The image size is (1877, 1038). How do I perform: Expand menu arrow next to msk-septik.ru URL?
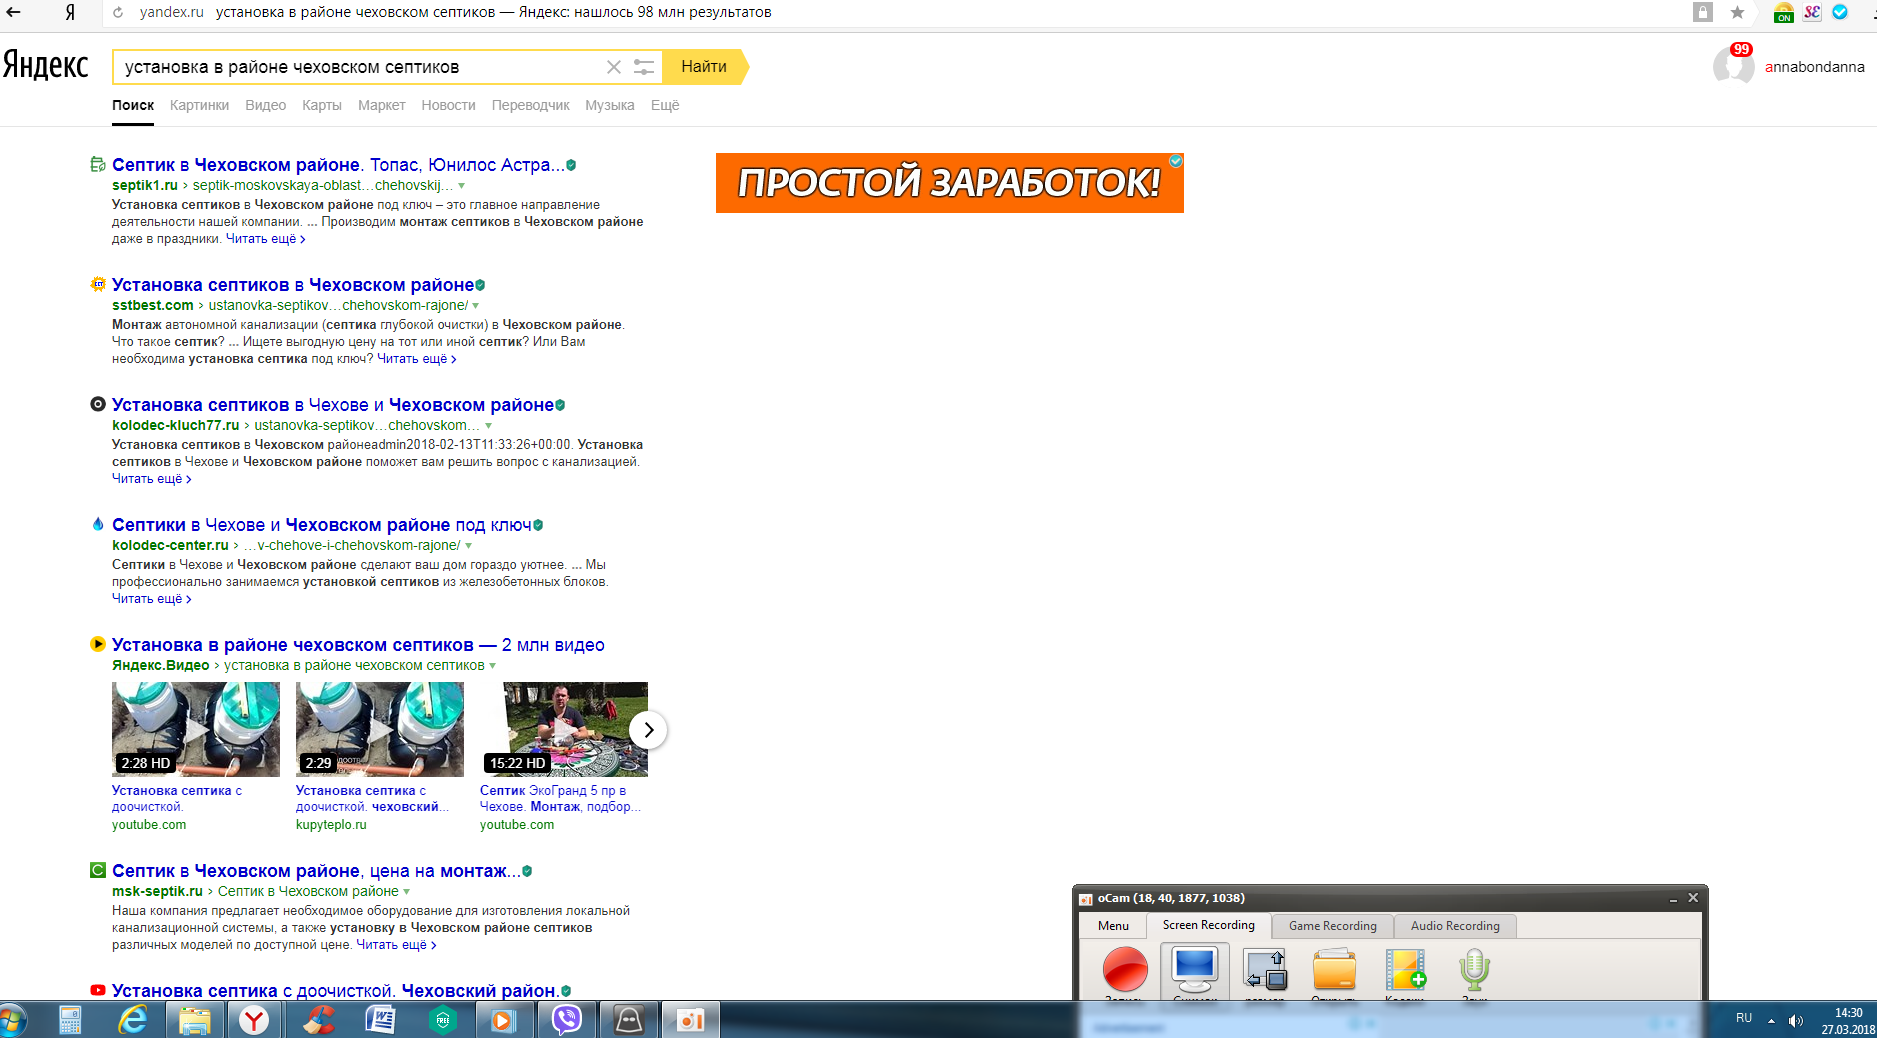(406, 892)
